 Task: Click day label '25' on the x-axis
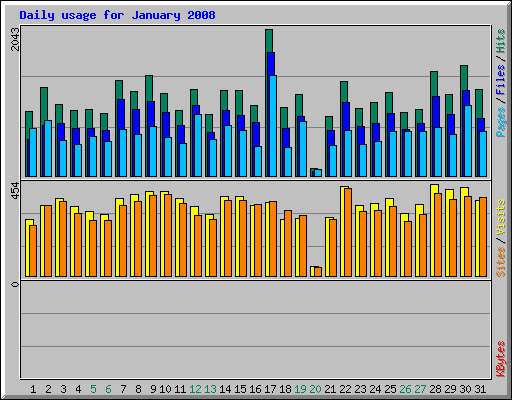pos(390,389)
